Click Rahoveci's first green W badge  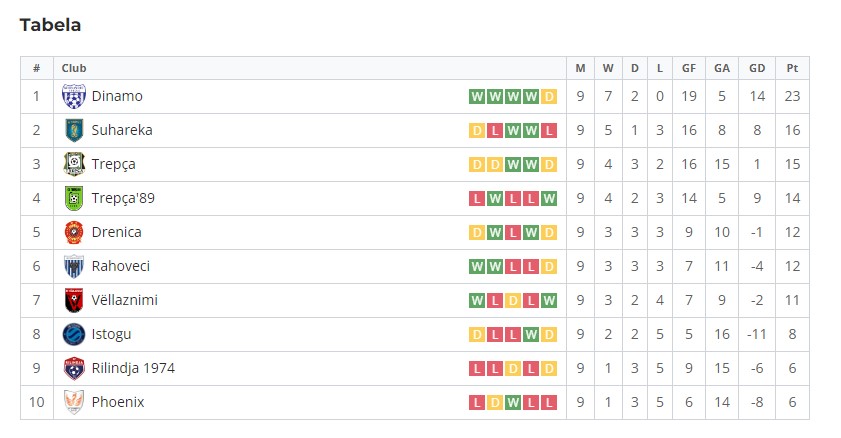[477, 266]
